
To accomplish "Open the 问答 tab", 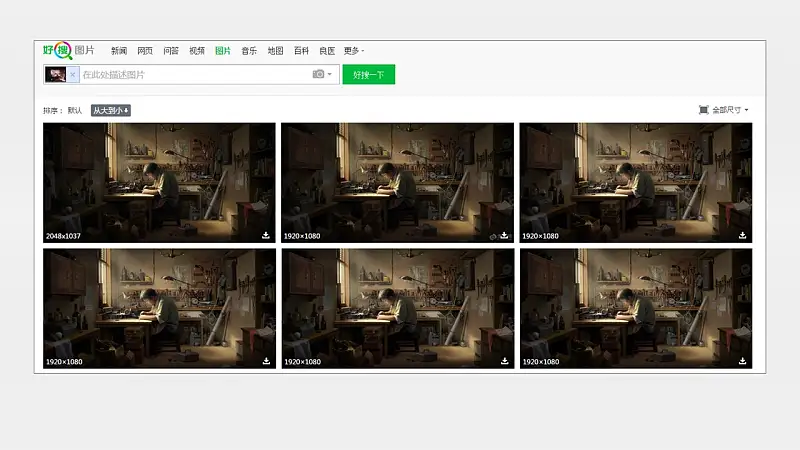I will [171, 51].
